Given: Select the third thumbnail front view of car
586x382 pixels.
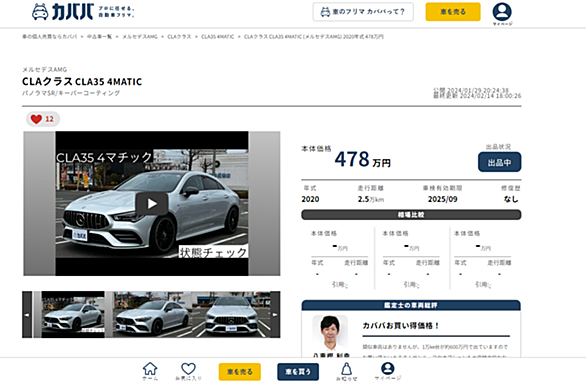Looking at the screenshot, I should [x=231, y=315].
